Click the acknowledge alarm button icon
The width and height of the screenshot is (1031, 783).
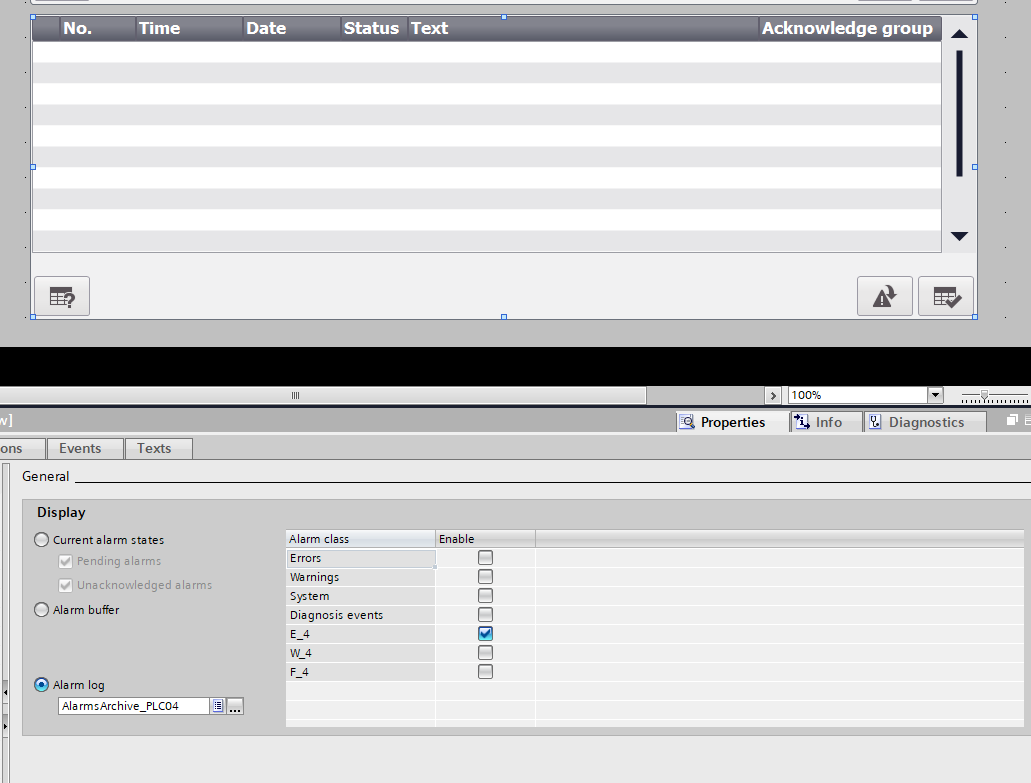click(945, 296)
